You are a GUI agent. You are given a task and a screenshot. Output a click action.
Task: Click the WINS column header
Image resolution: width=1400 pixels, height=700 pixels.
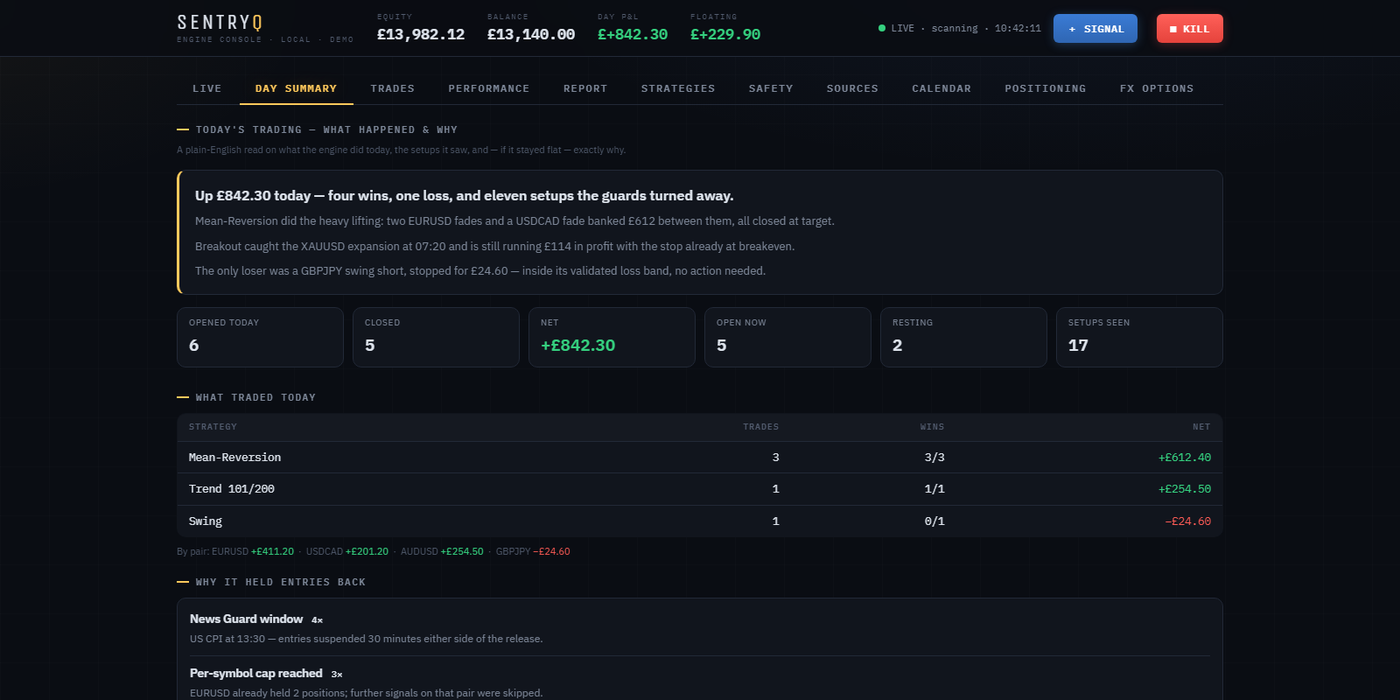point(931,427)
